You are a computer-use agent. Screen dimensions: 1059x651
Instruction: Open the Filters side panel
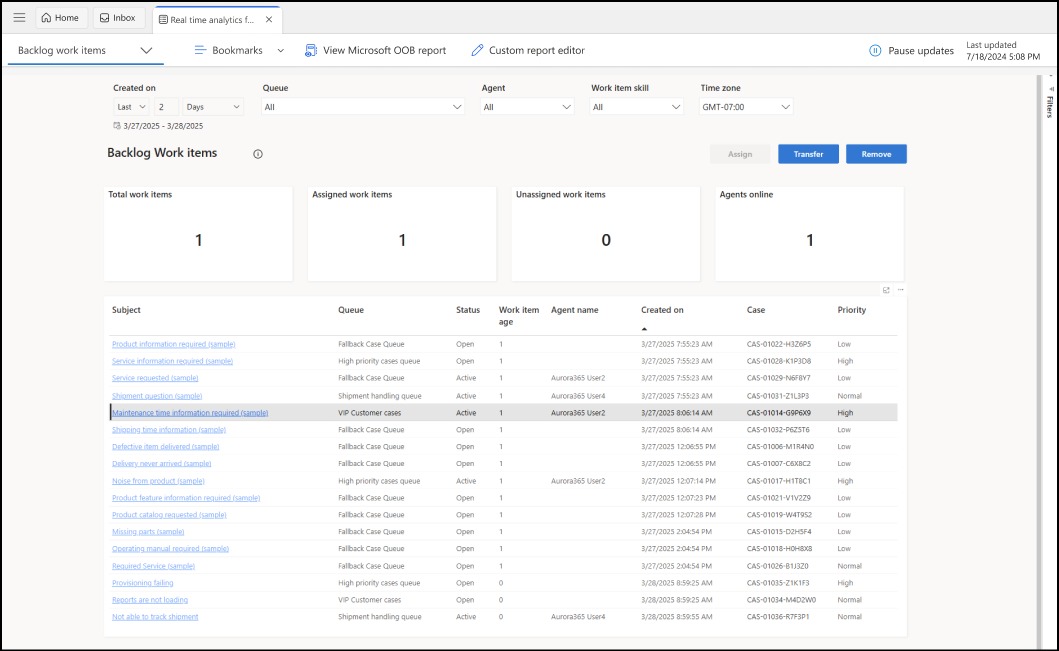coord(1045,105)
